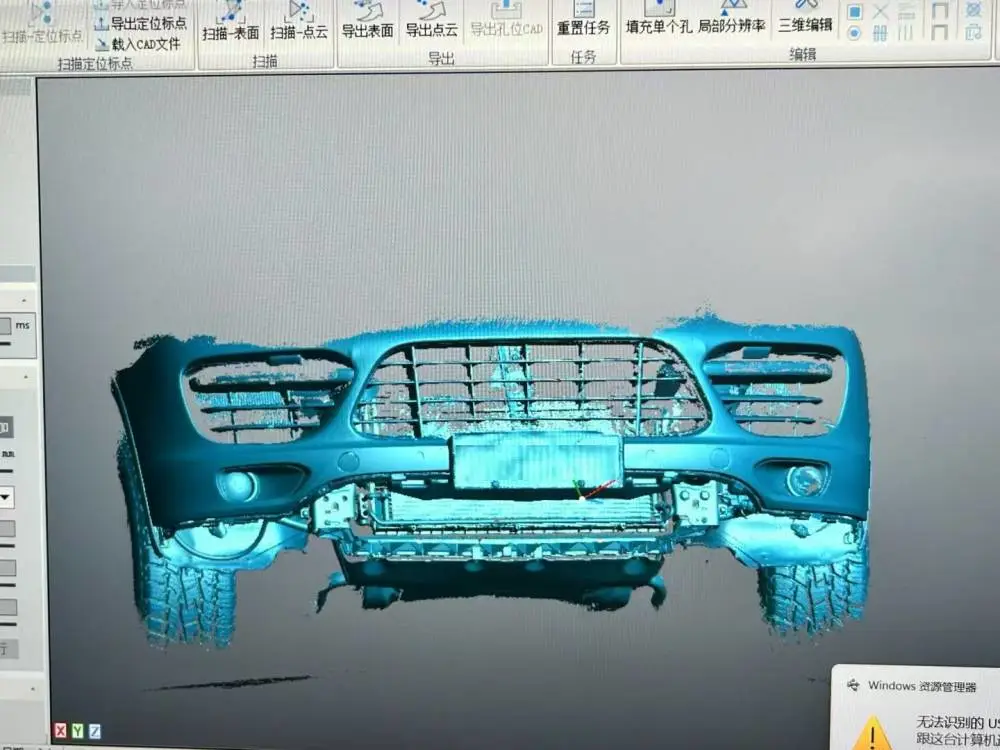Start 扫描-表面 surface scan
Image resolution: width=1000 pixels, height=750 pixels.
click(231, 22)
